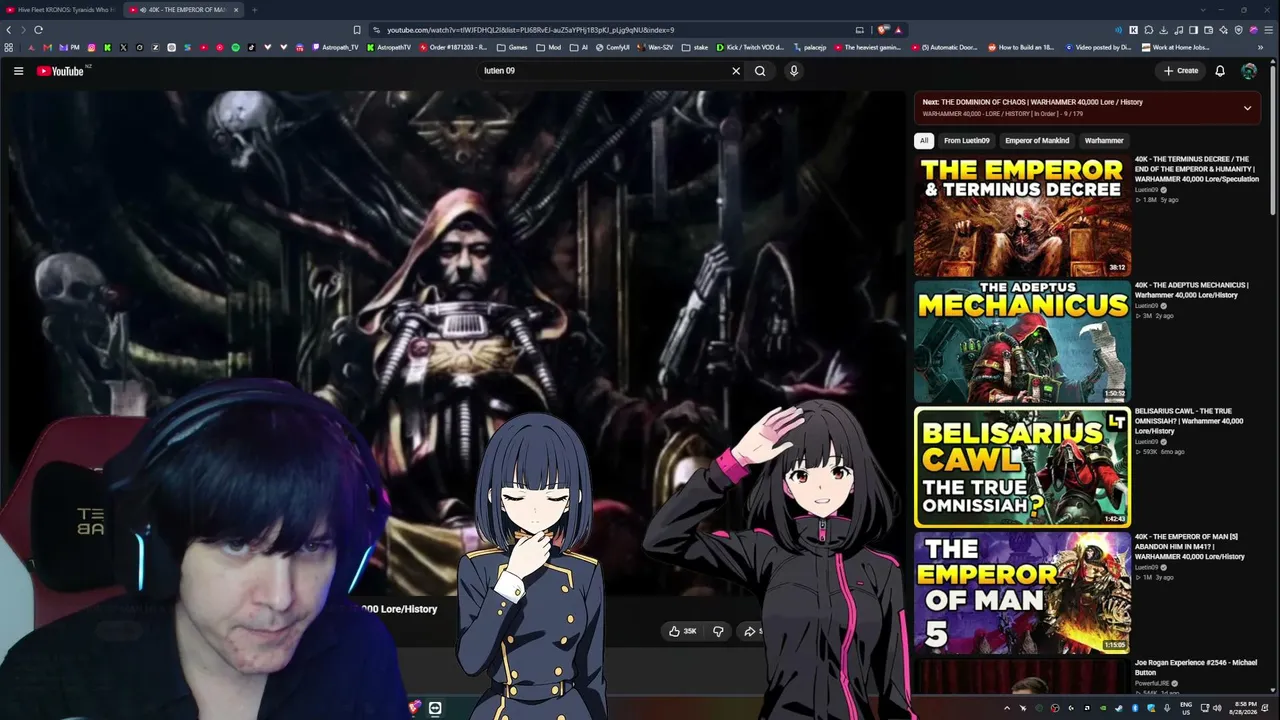The height and width of the screenshot is (720, 1280).
Task: Switch to the 'Hive Fleet KRONOS' browser tab
Action: coord(60,10)
